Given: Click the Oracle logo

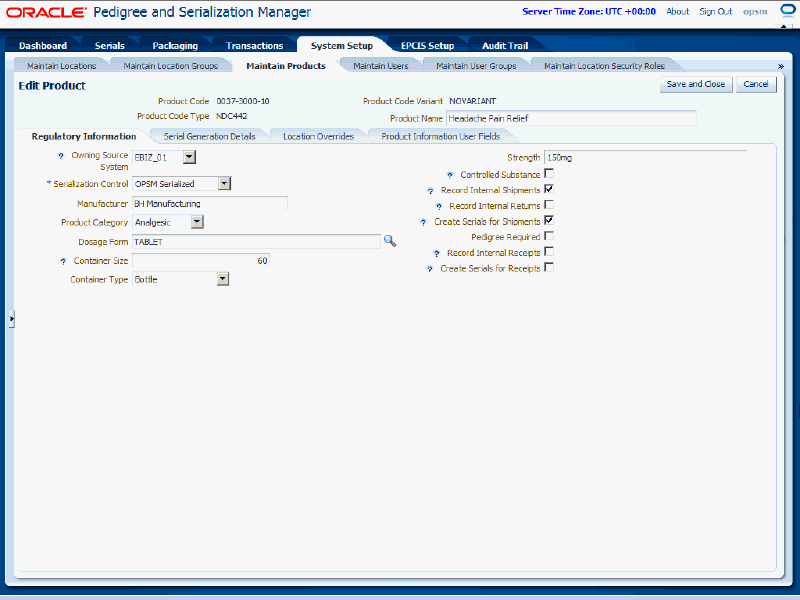Looking at the screenshot, I should 46,12.
